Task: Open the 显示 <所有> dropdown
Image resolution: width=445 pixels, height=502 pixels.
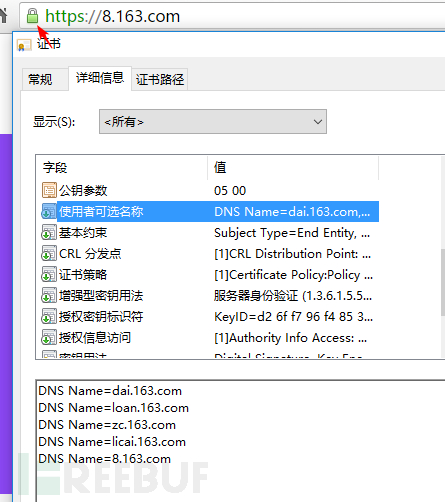Action: click(x=213, y=122)
